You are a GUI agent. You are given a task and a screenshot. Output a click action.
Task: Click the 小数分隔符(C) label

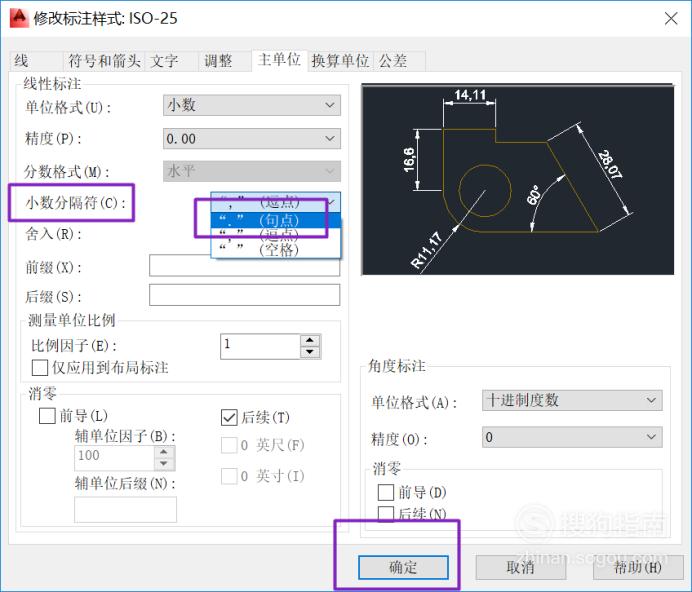(75, 203)
